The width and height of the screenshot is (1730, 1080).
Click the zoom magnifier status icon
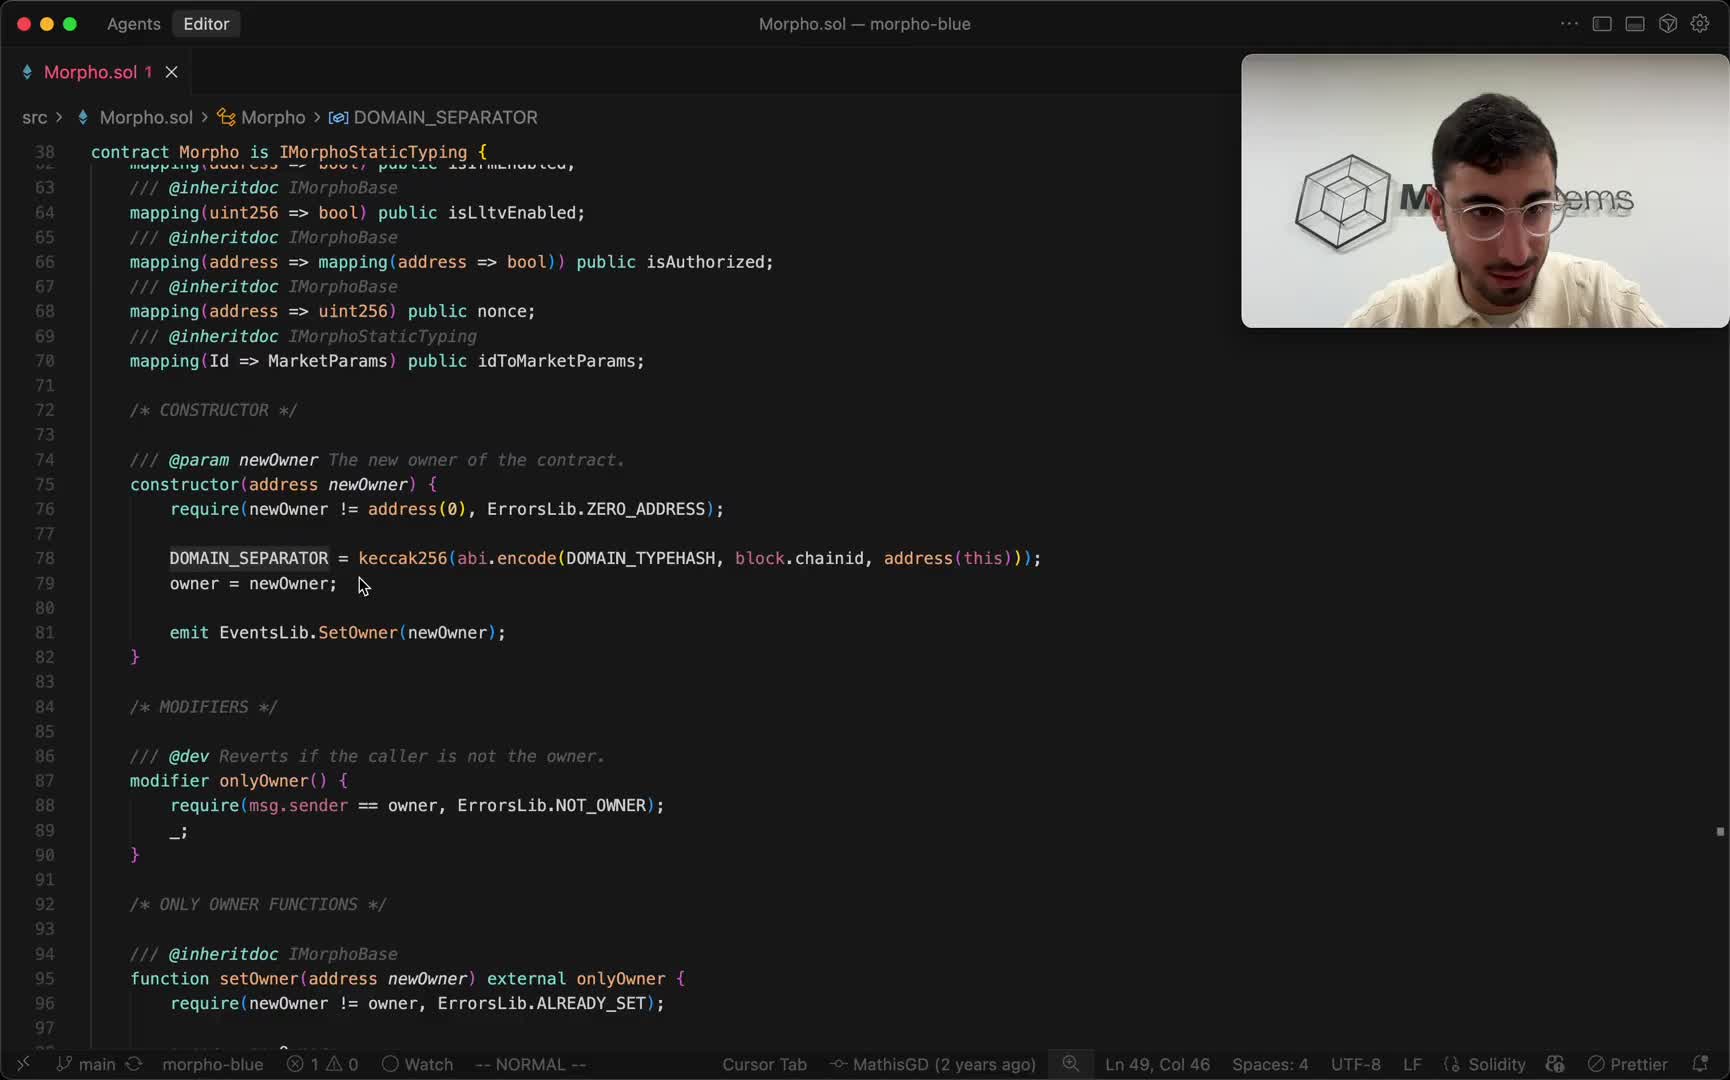1070,1064
